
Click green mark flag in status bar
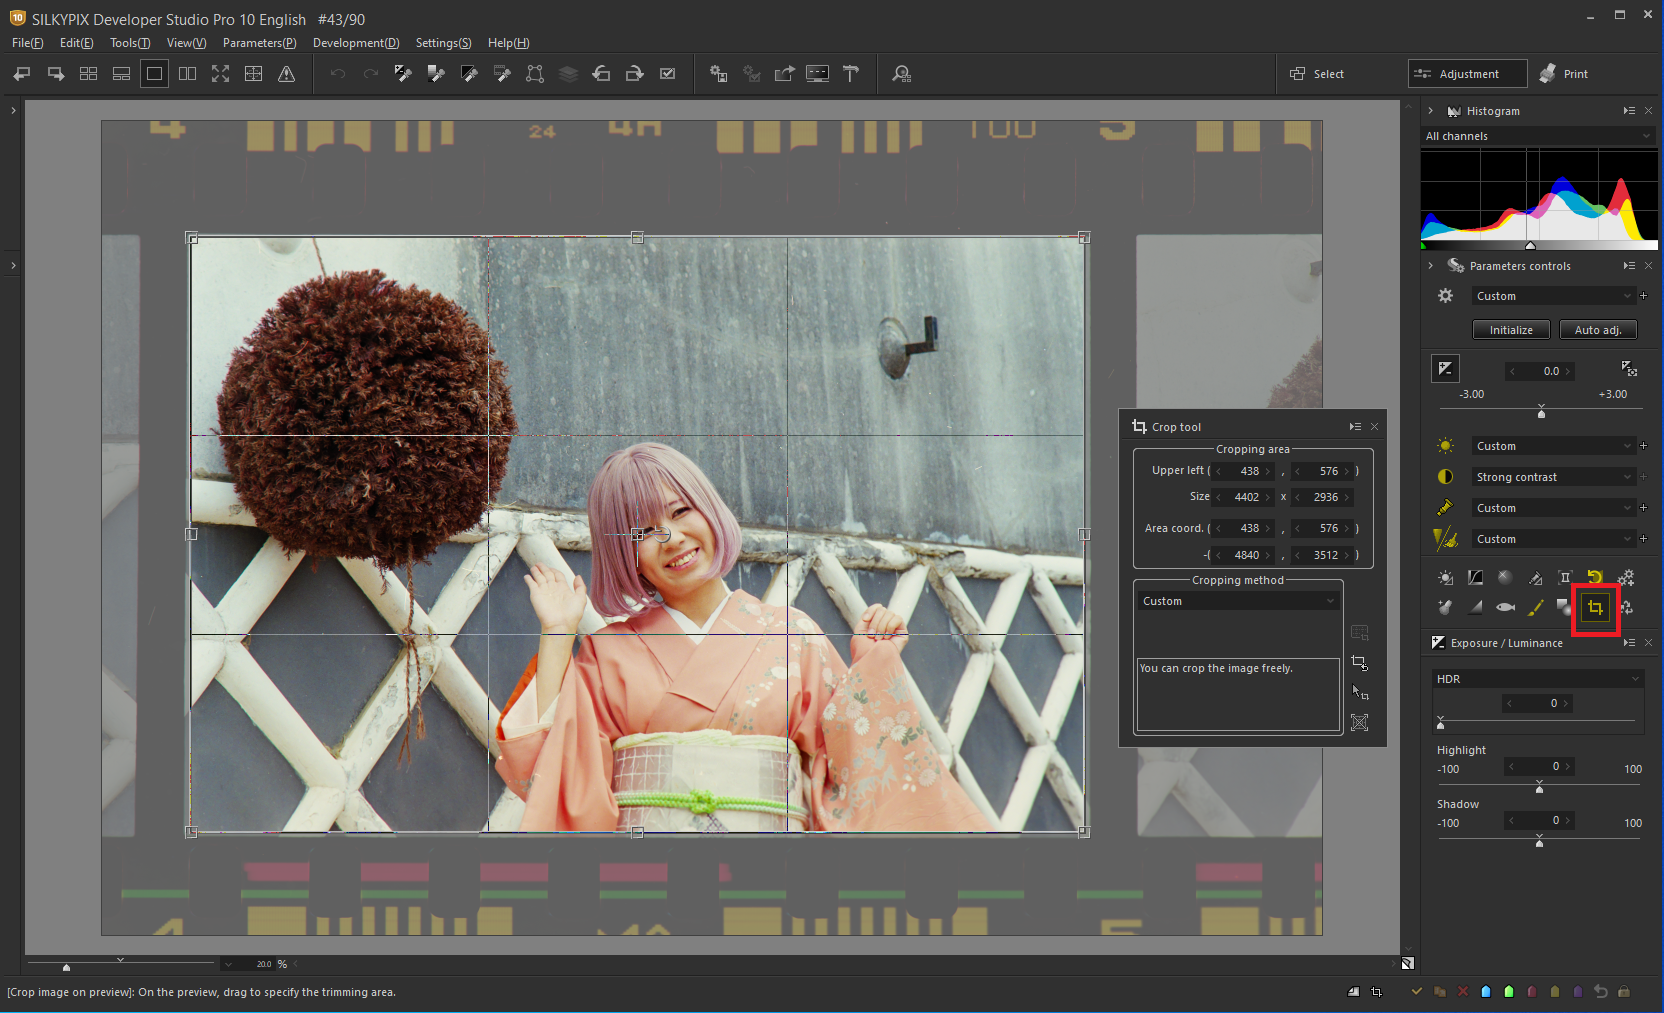pyautogui.click(x=1509, y=992)
